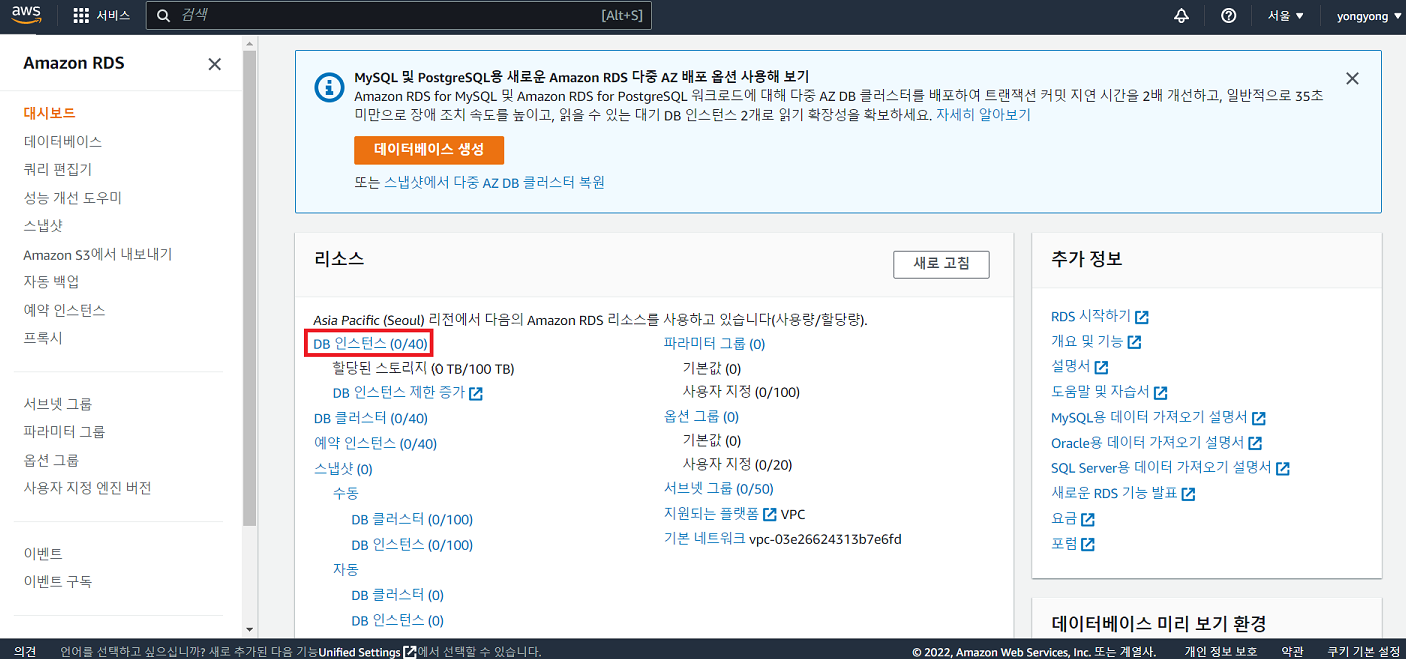This screenshot has height=659, width=1406.
Task: Open 스냅샷 in the sidebar
Action: coord(43,226)
